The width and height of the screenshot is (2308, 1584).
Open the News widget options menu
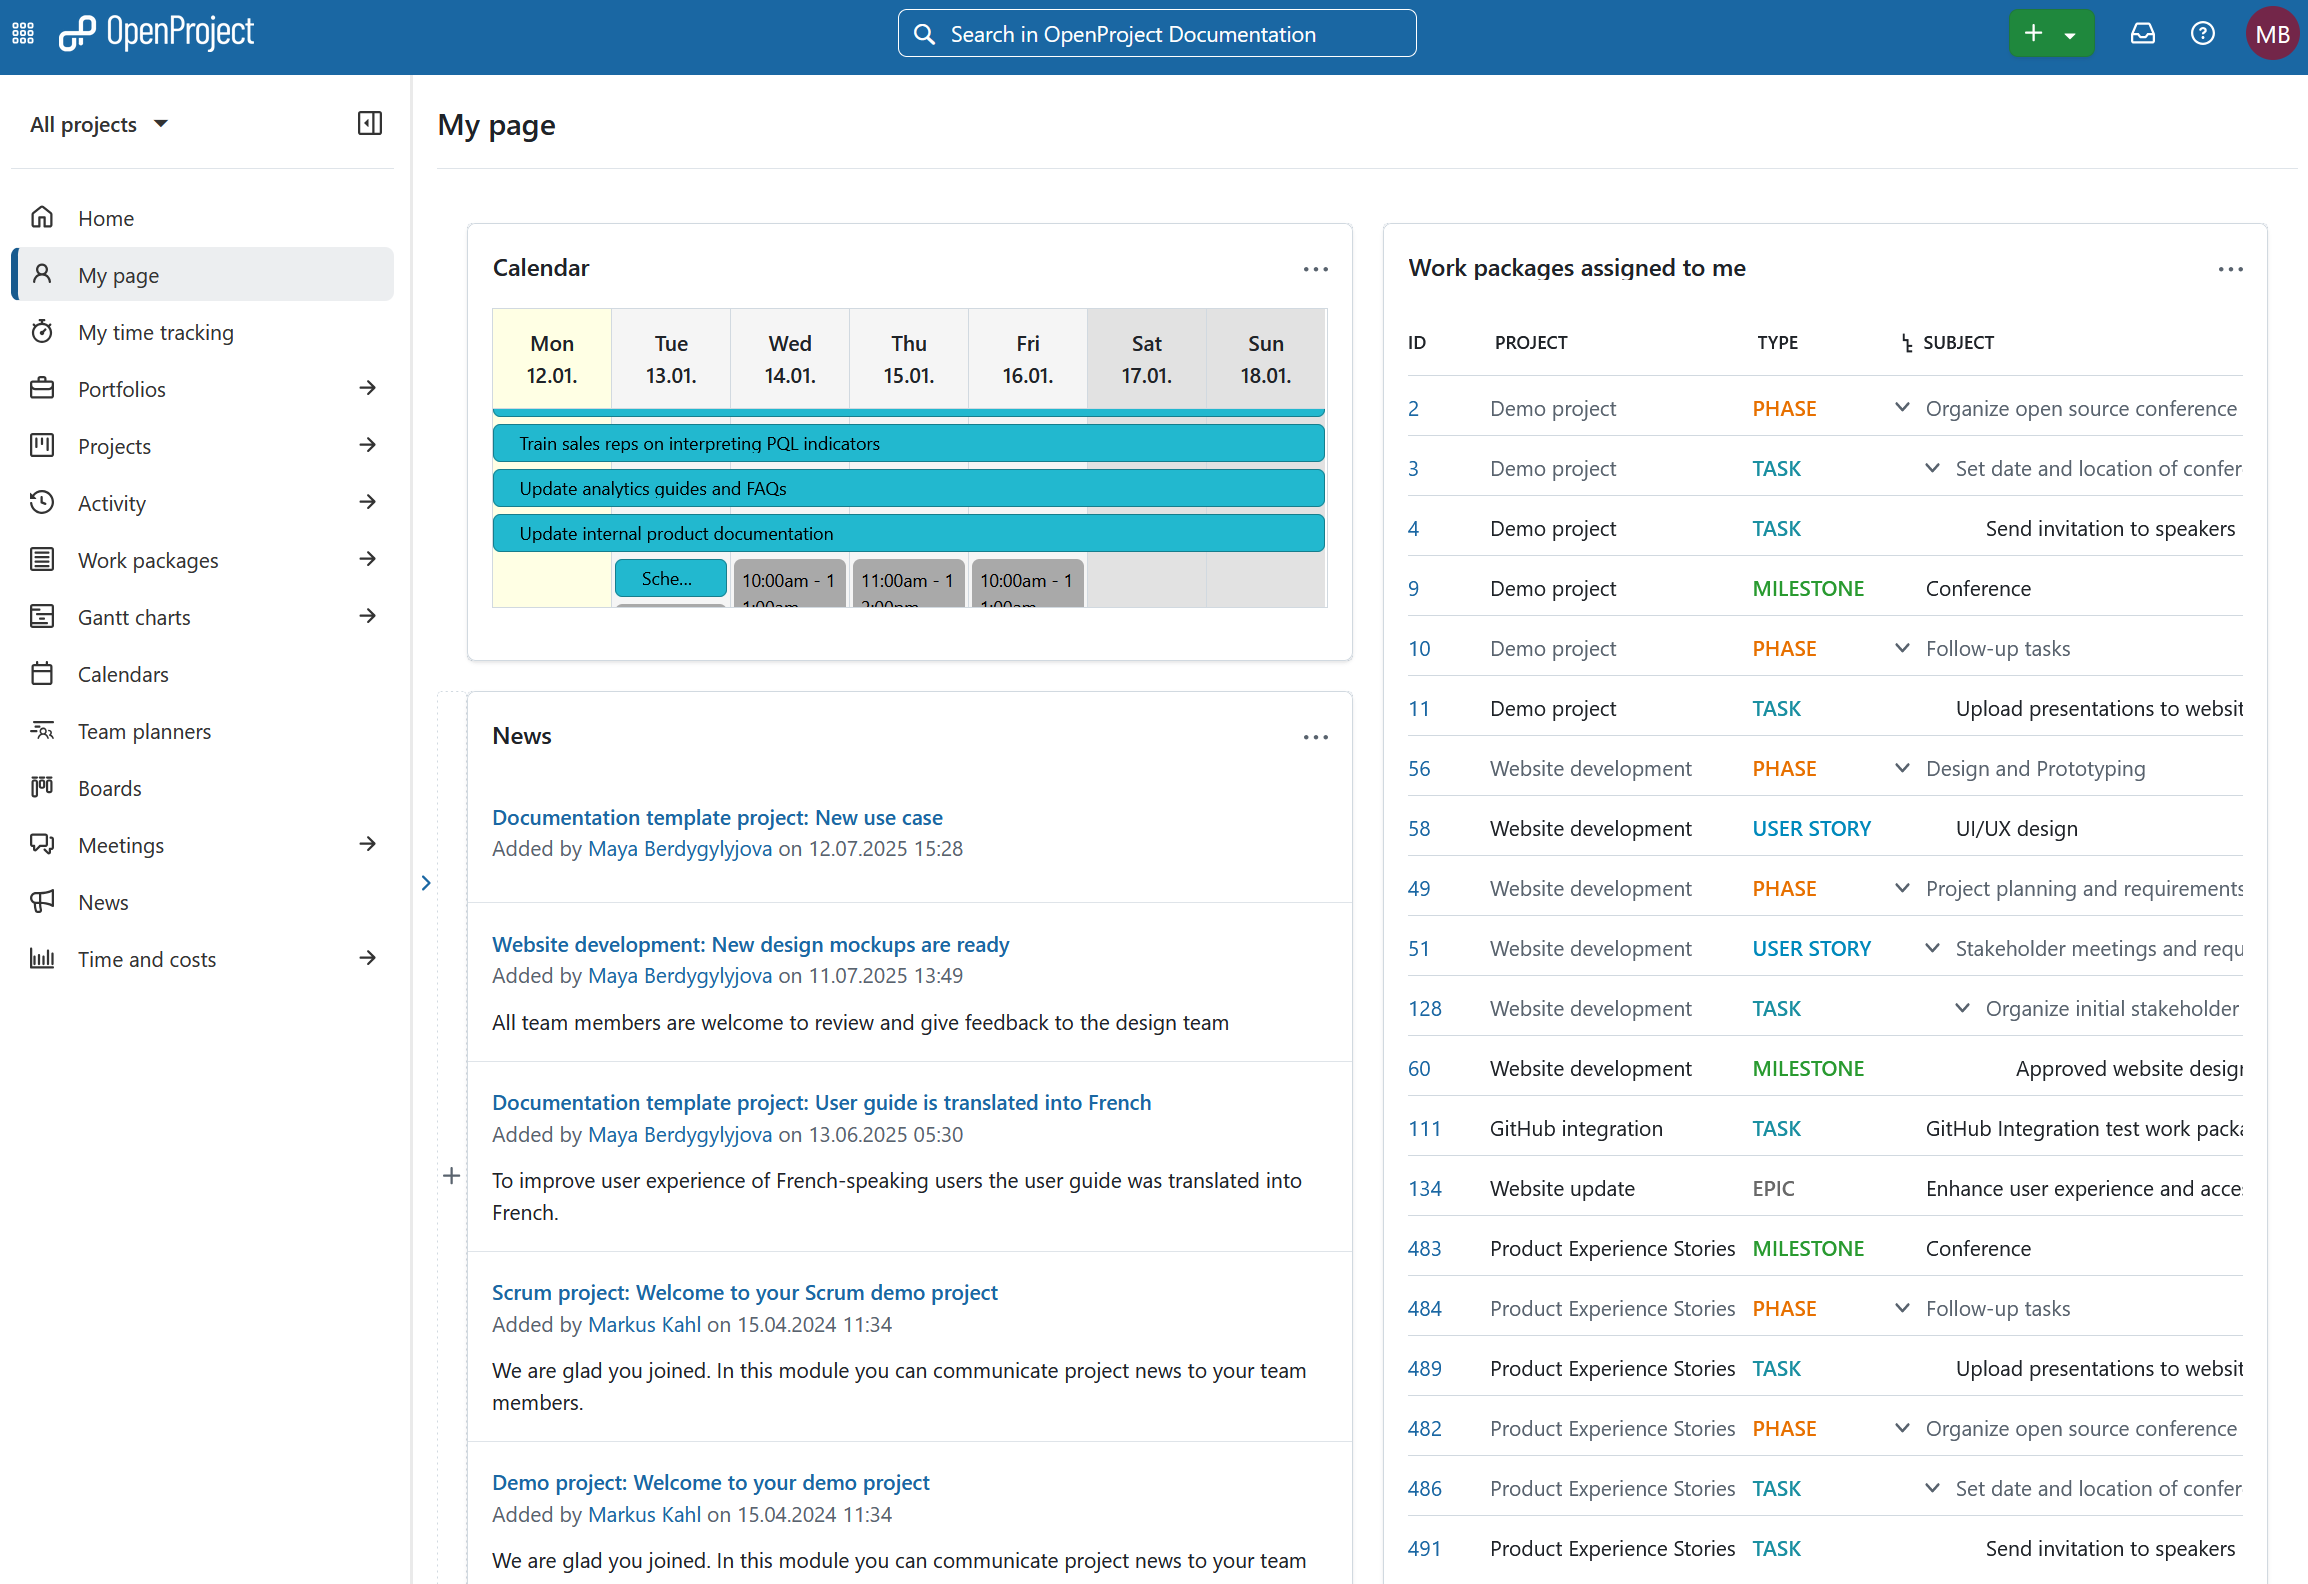[1315, 737]
